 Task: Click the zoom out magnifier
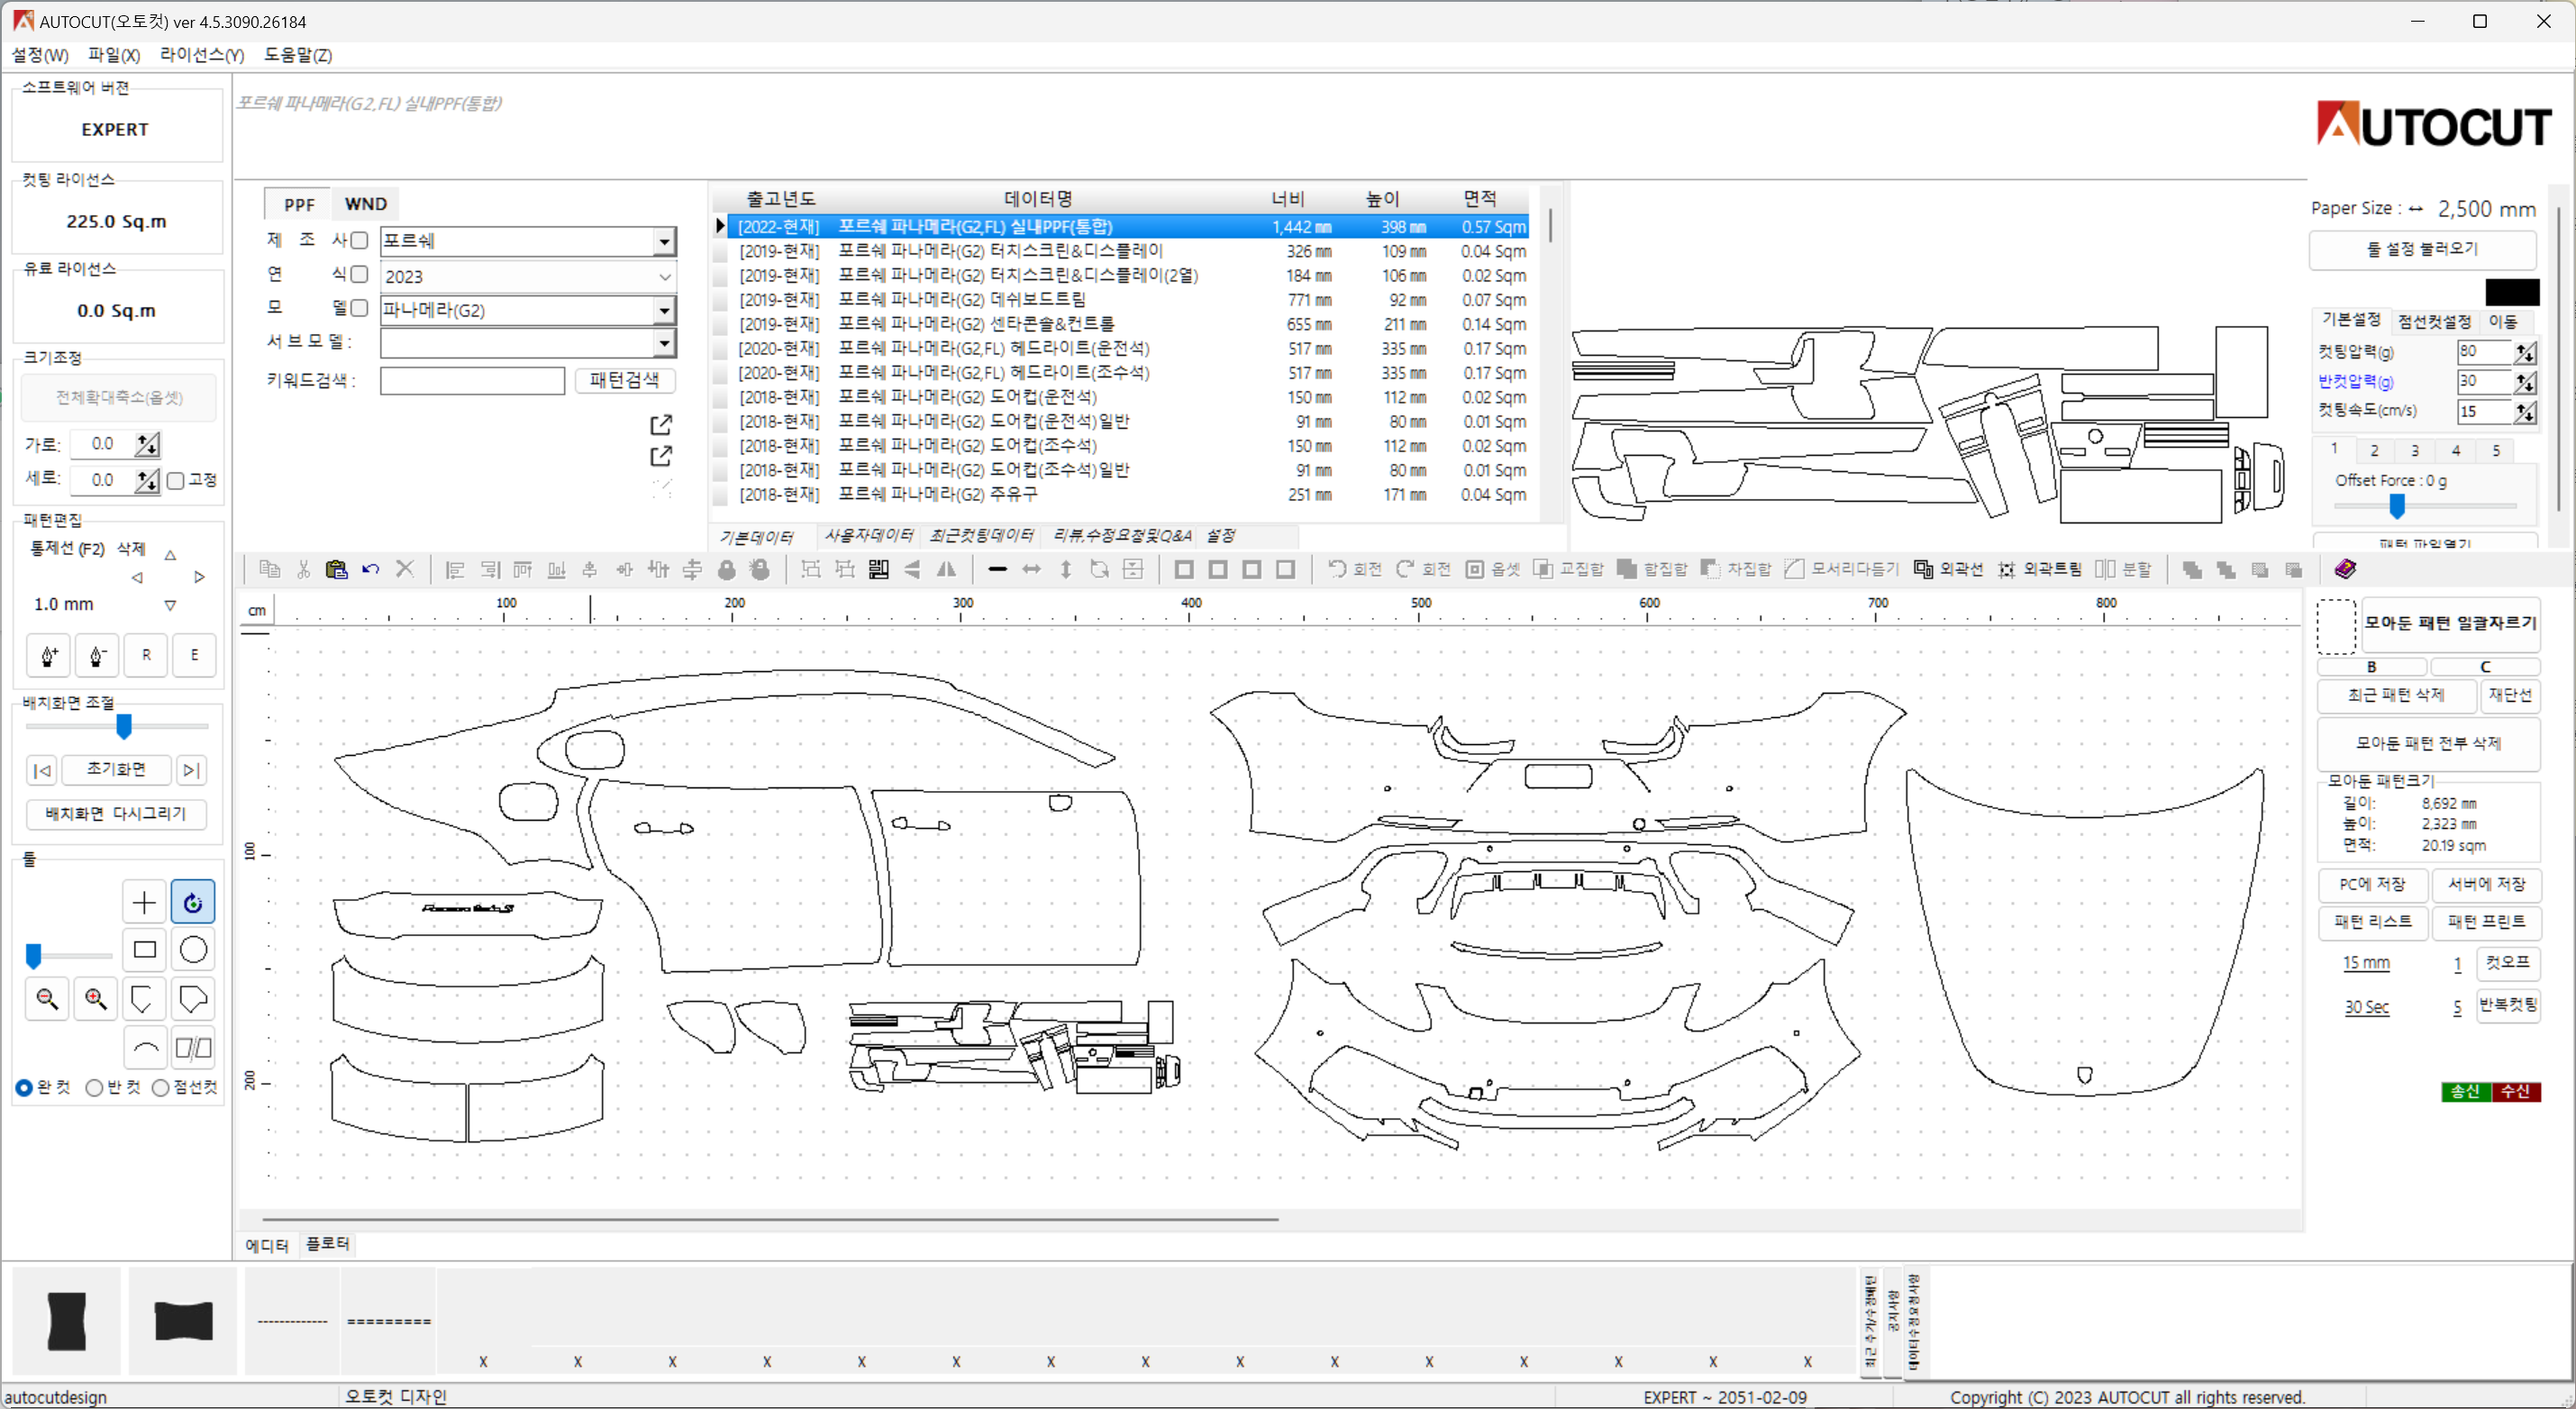tap(47, 998)
